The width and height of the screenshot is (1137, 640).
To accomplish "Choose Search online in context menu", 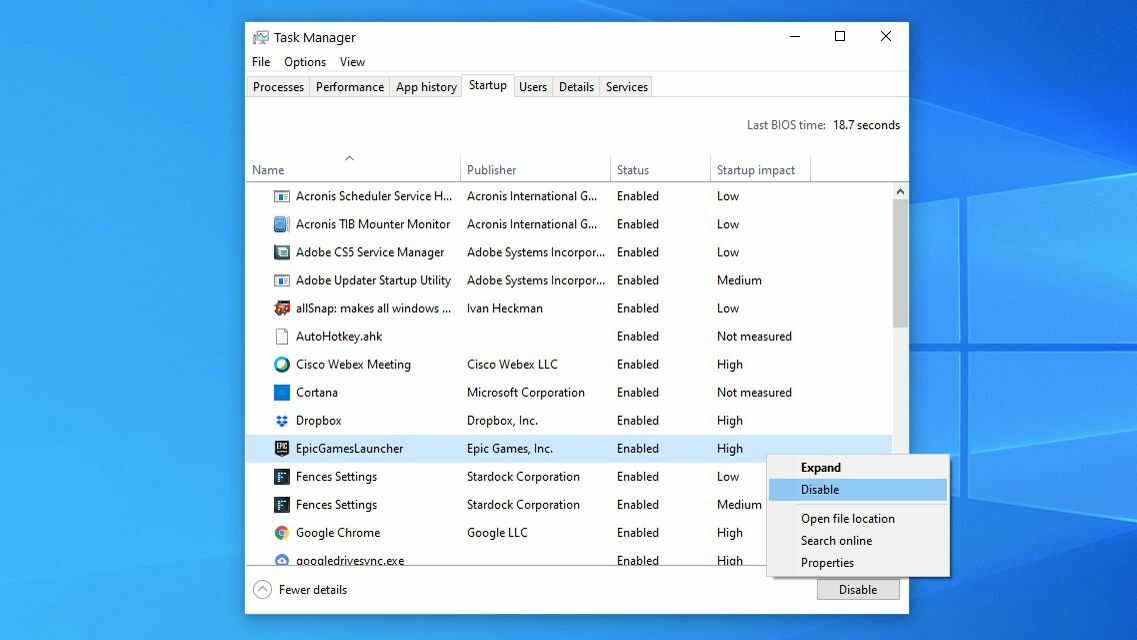I will pos(858,541).
